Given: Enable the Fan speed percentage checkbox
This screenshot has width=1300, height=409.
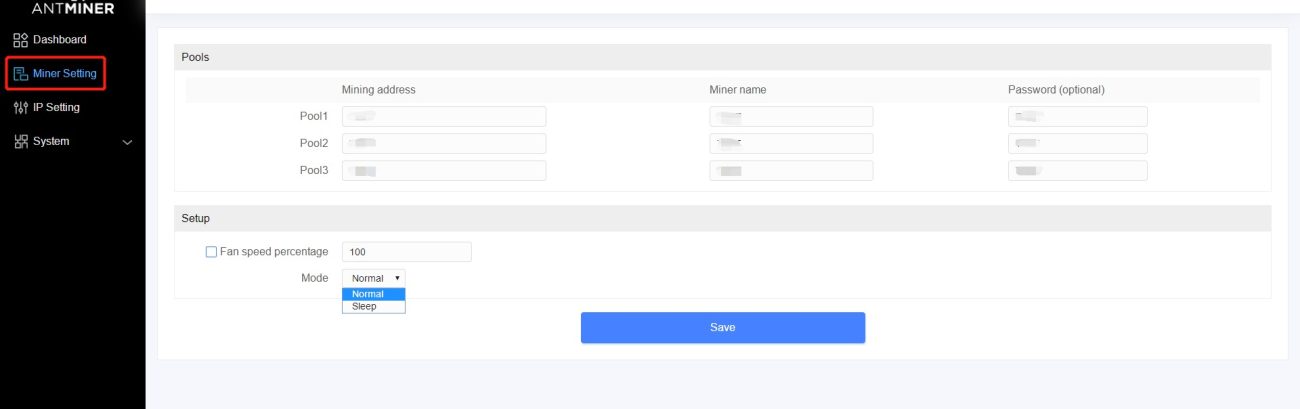Looking at the screenshot, I should 211,252.
